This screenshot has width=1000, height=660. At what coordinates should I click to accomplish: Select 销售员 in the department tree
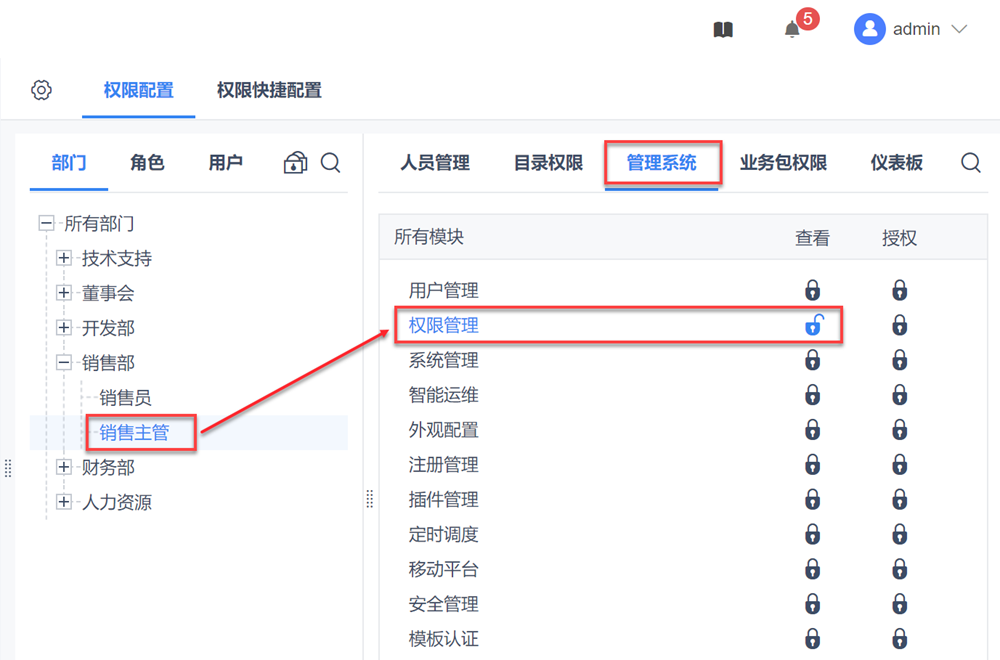pyautogui.click(x=125, y=398)
